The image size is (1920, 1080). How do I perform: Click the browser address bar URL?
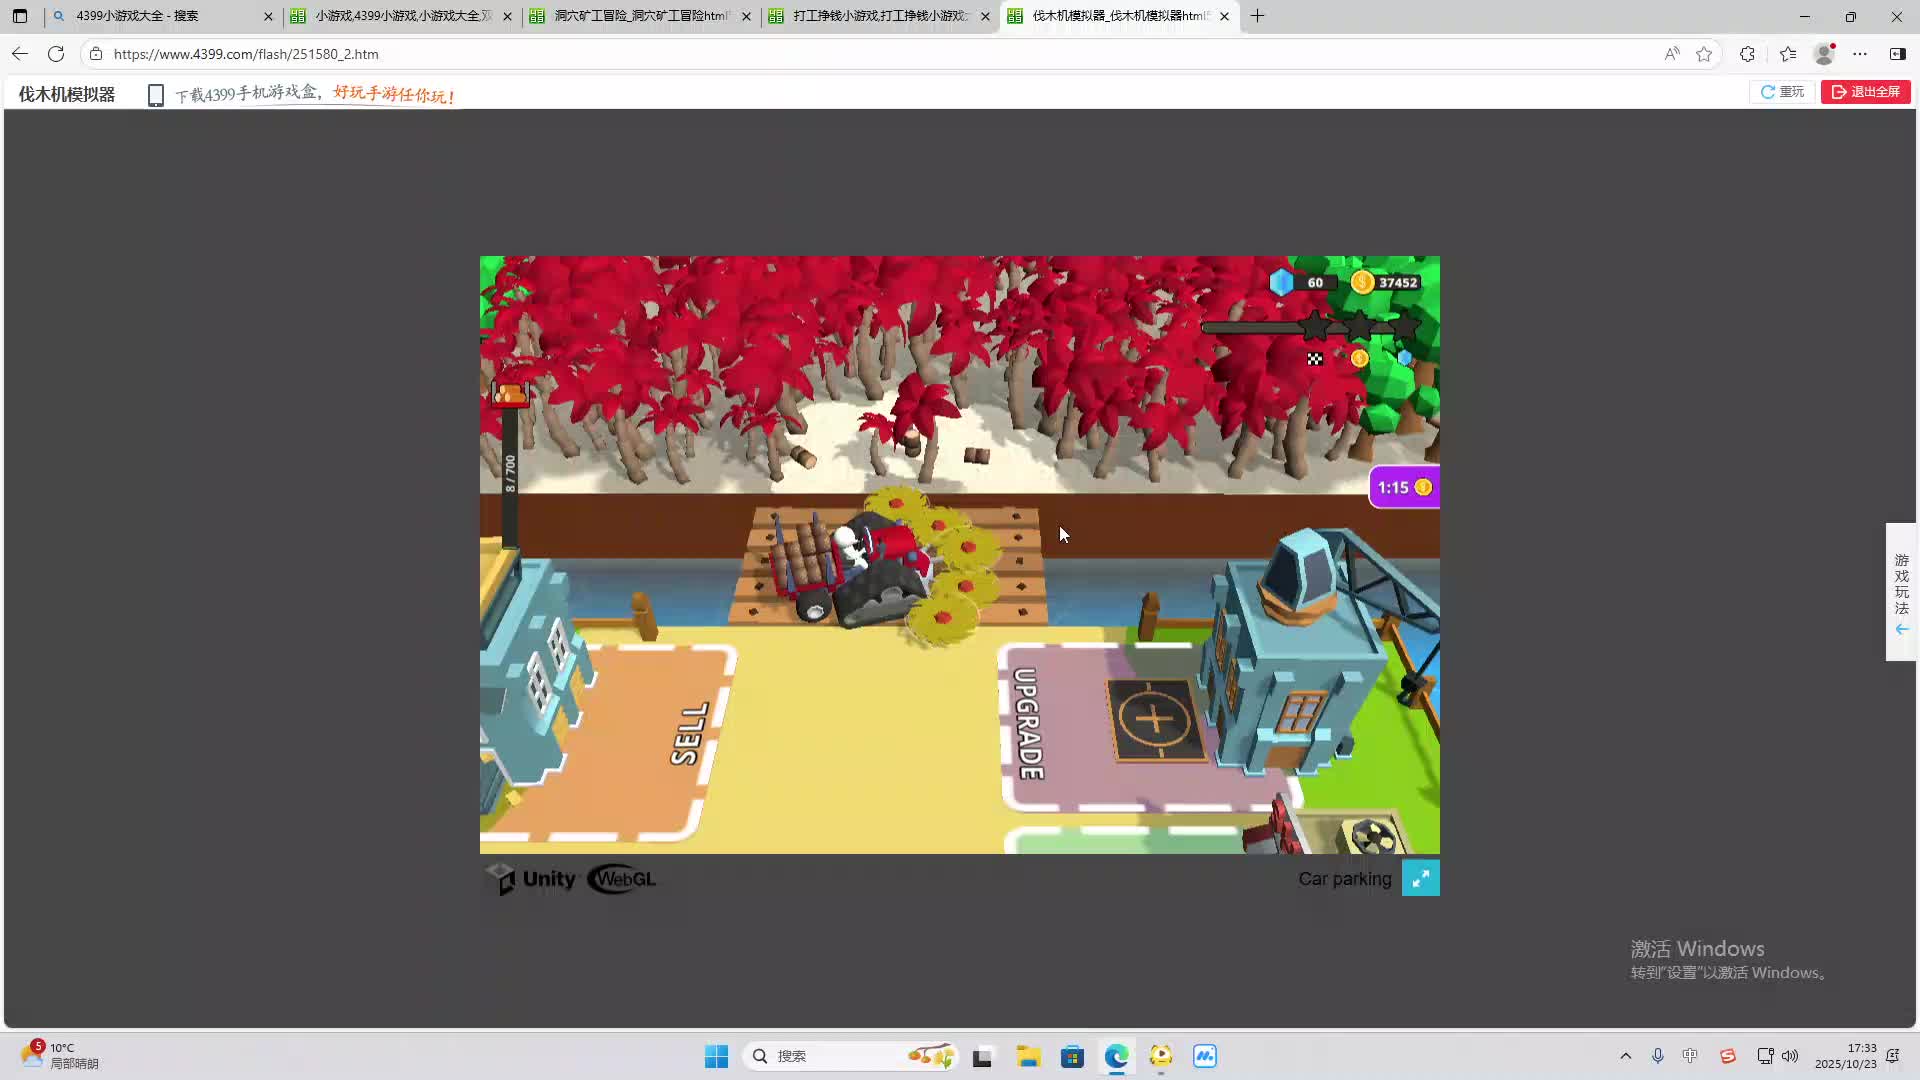(246, 54)
